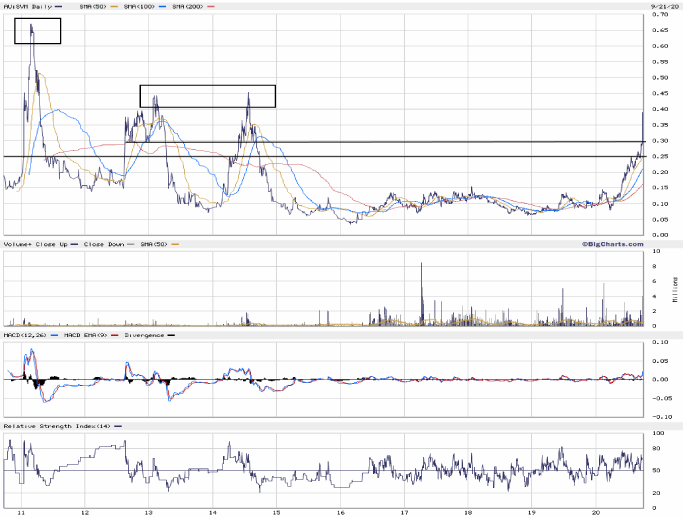The width and height of the screenshot is (683, 518).
Task: Click the BigCharts.com watermark link
Action: 610,243
